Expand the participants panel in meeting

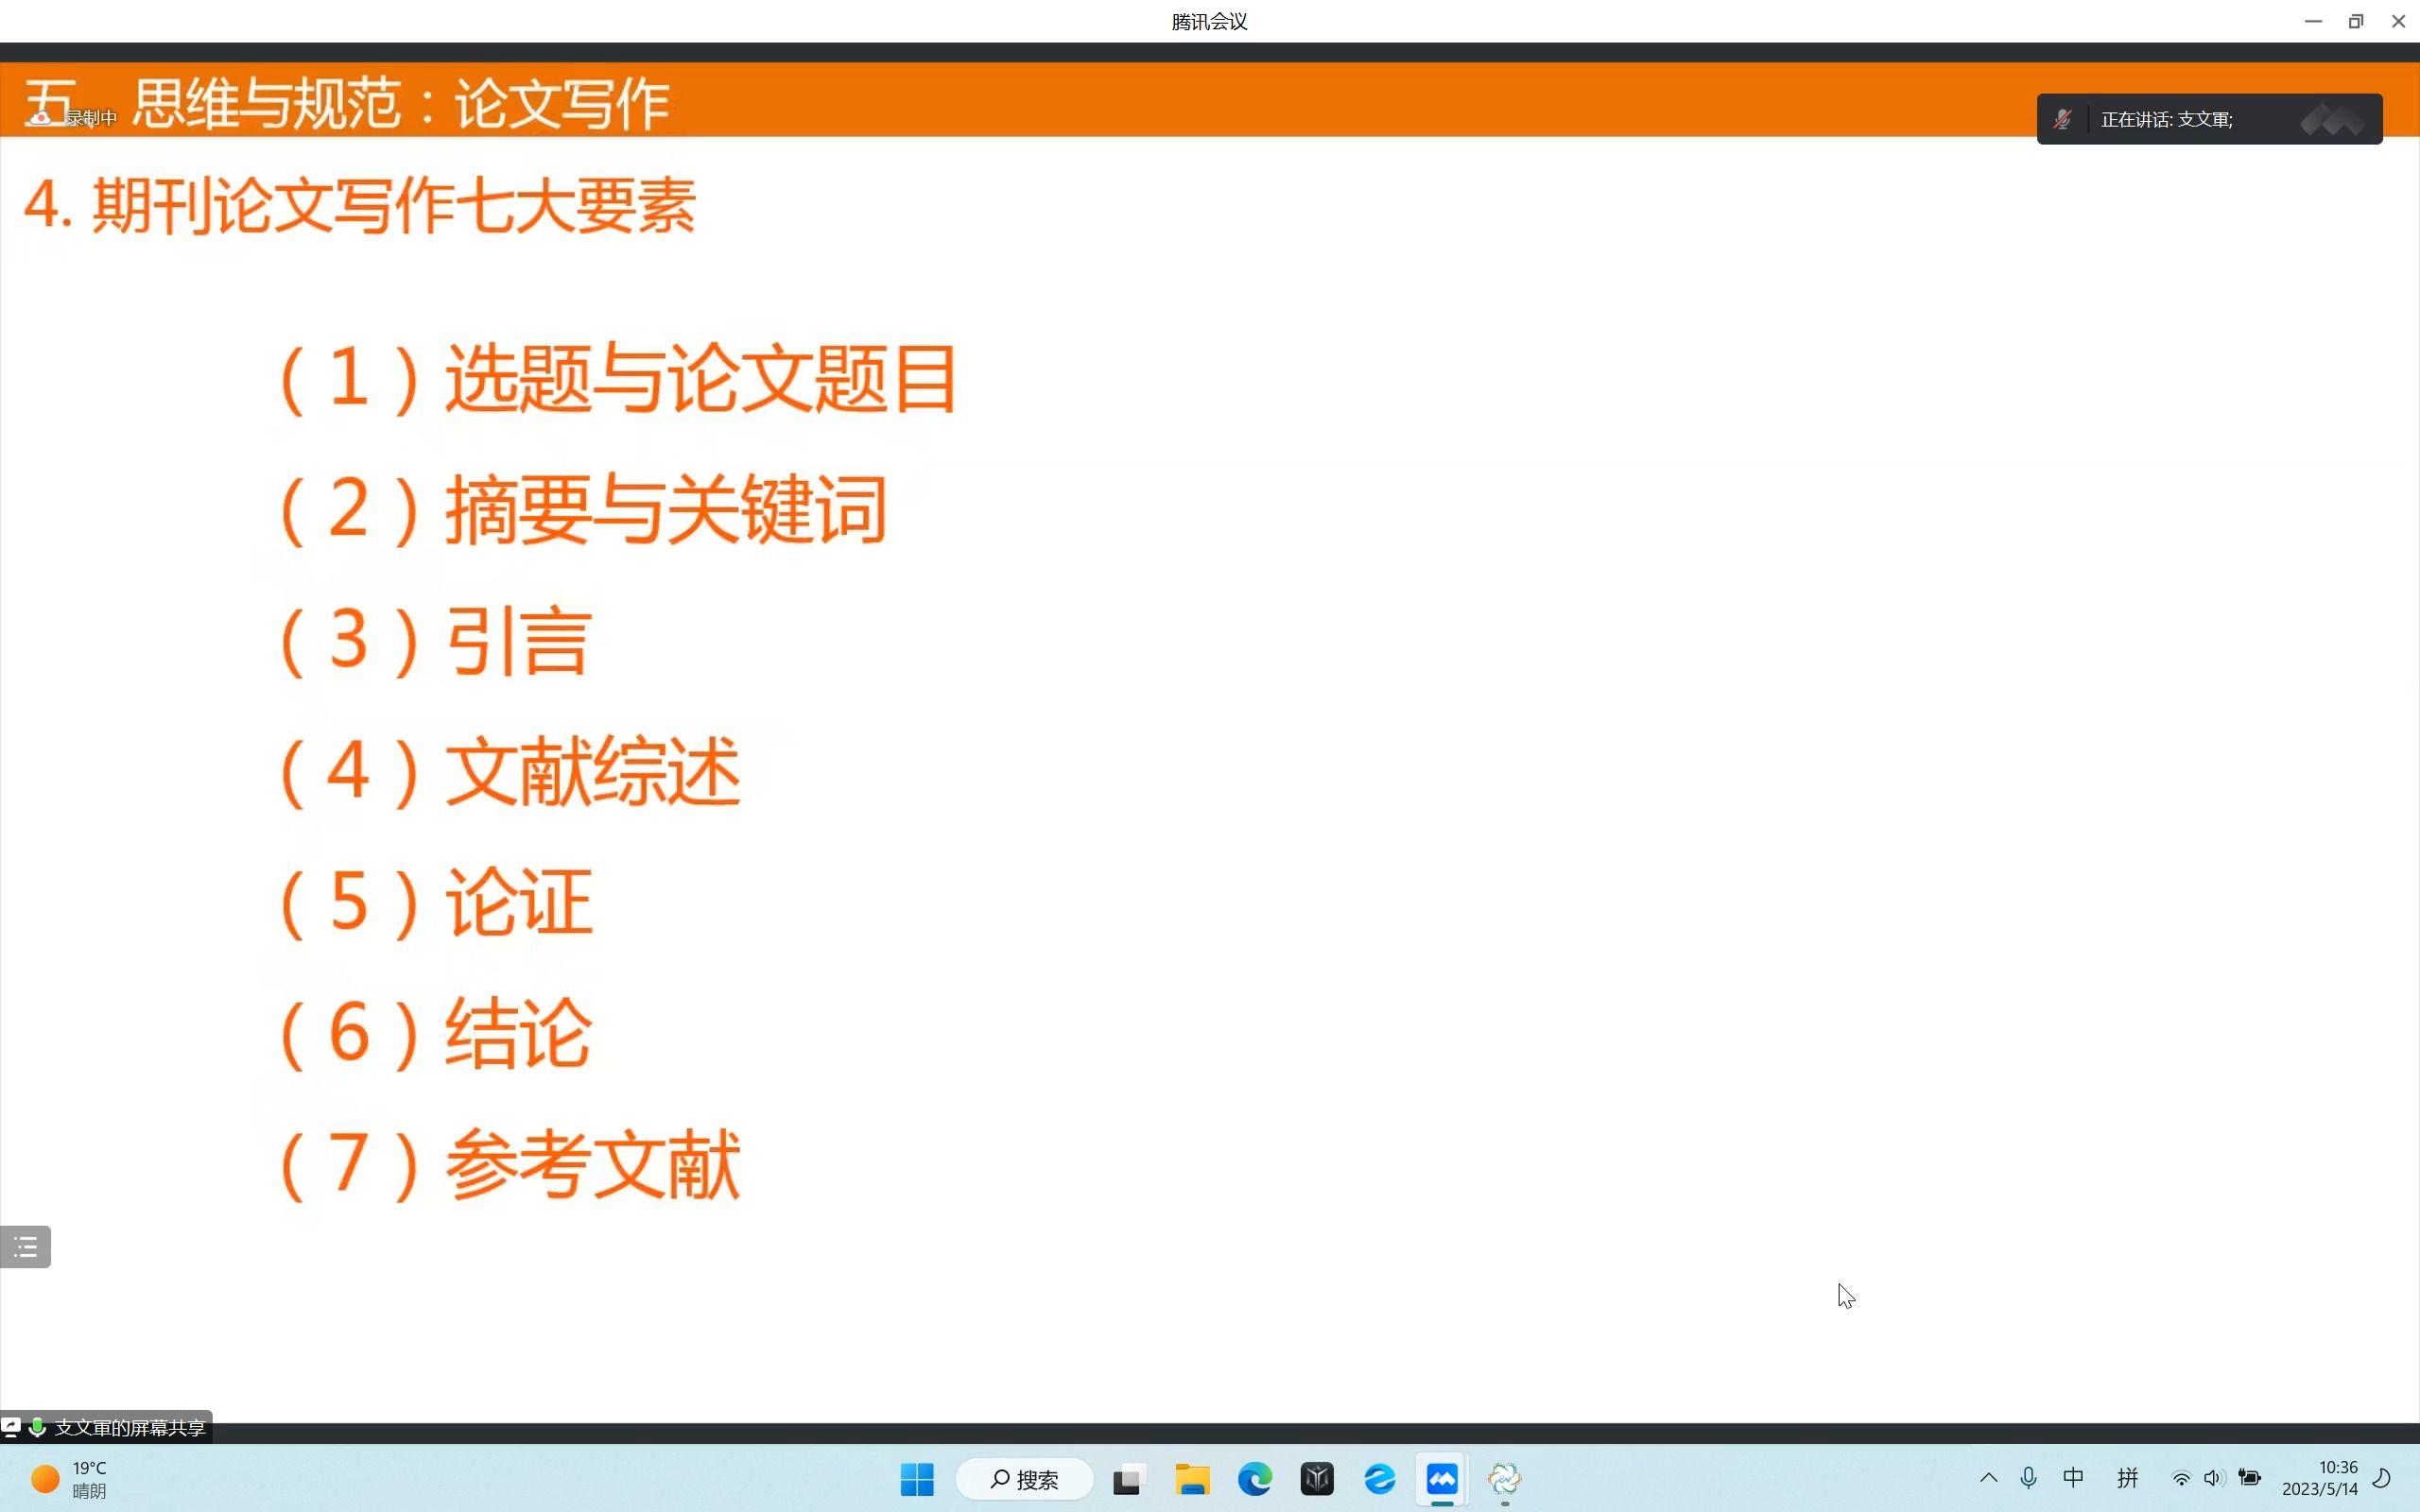26,1246
